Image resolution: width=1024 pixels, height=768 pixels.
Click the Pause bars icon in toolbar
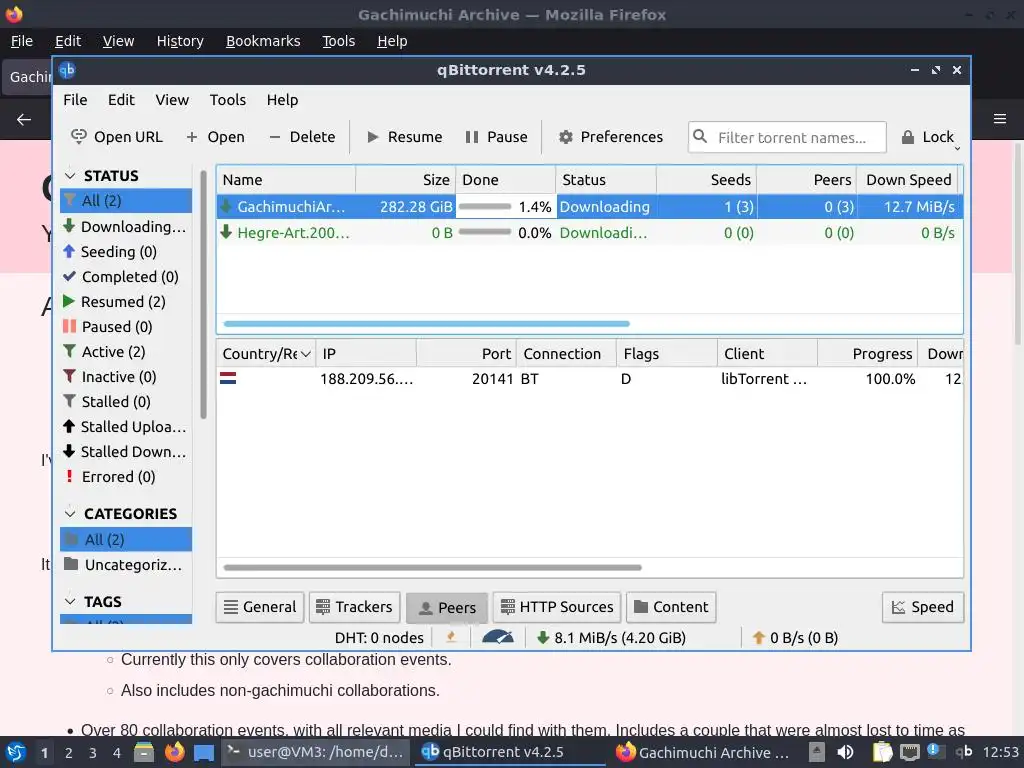pos(472,137)
